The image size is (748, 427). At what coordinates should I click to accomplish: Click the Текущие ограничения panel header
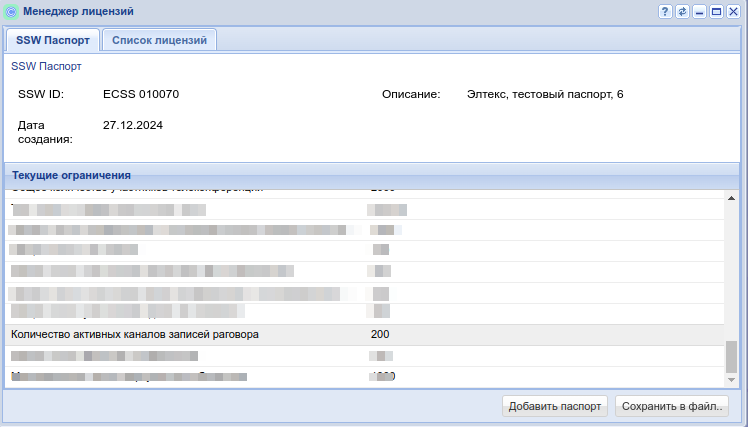[x=372, y=176]
